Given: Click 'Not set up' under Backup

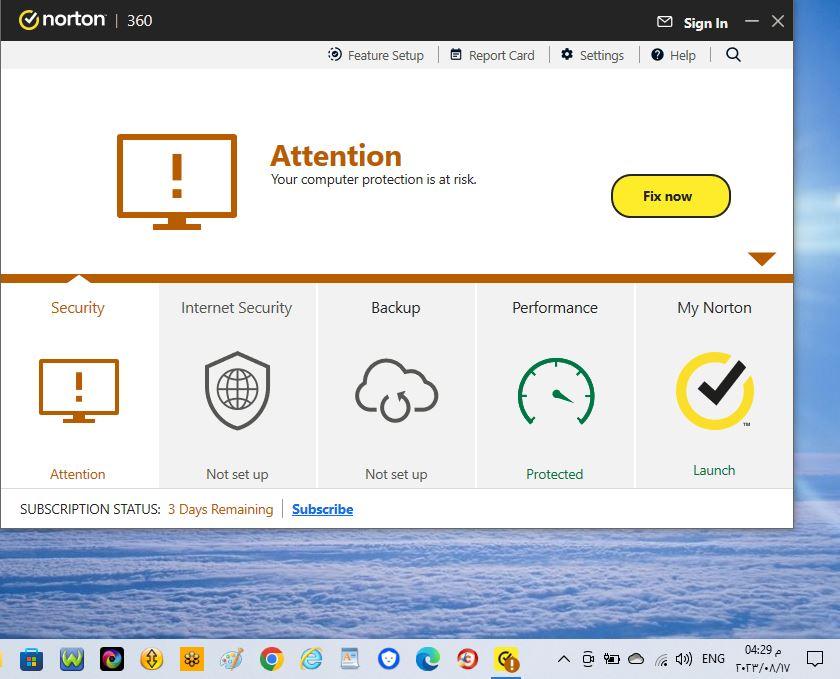Looking at the screenshot, I should [396, 474].
